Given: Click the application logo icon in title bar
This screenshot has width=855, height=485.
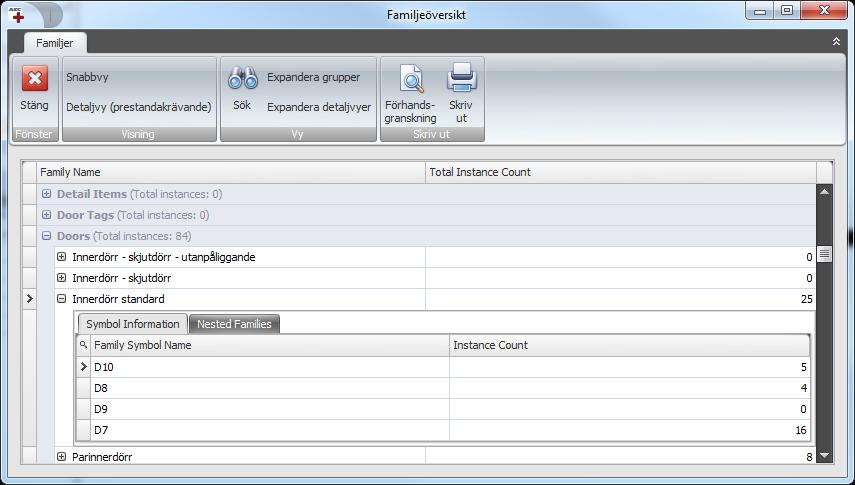Looking at the screenshot, I should click(x=18, y=15).
